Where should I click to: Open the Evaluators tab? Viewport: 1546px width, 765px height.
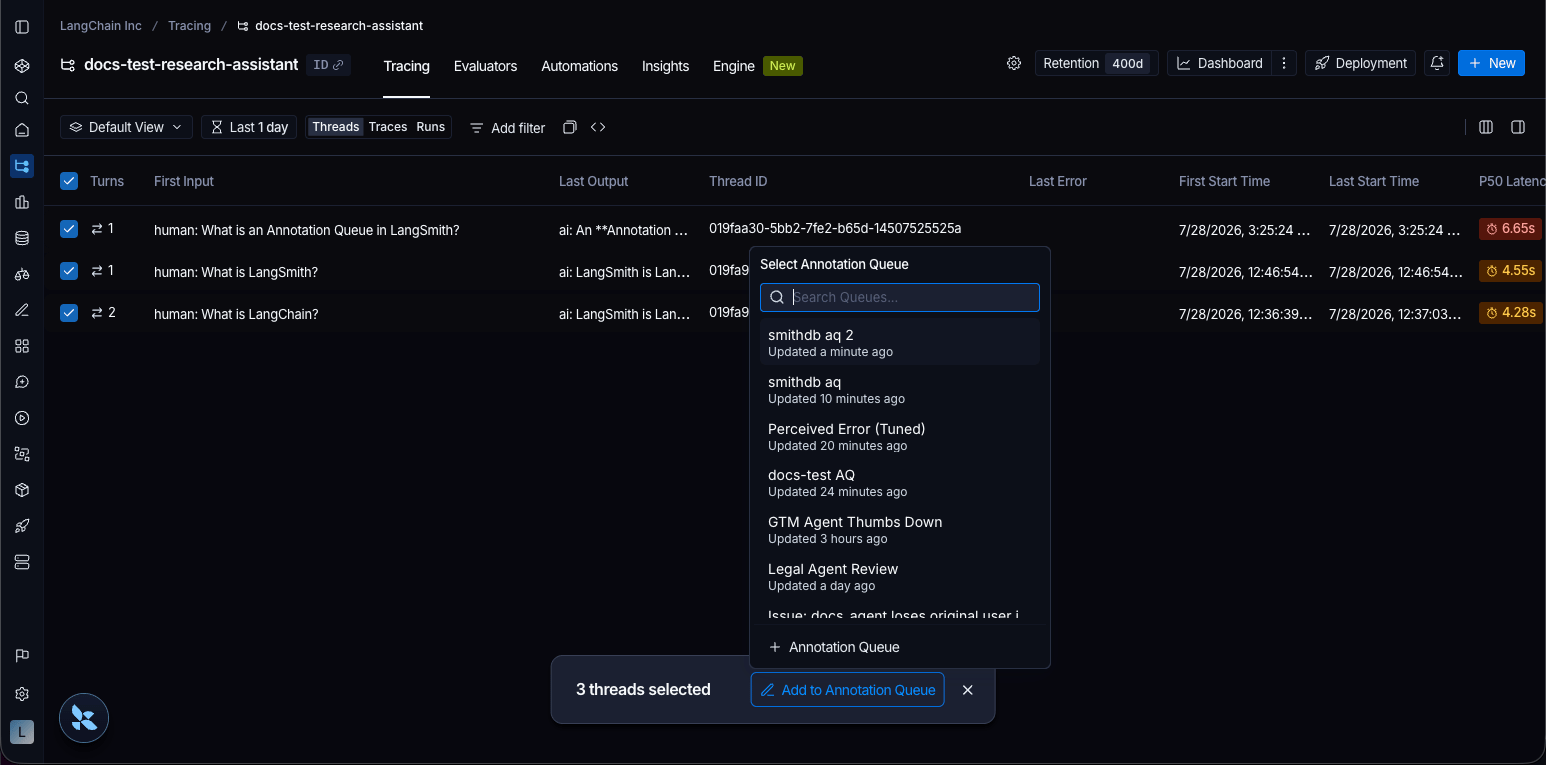pos(485,66)
